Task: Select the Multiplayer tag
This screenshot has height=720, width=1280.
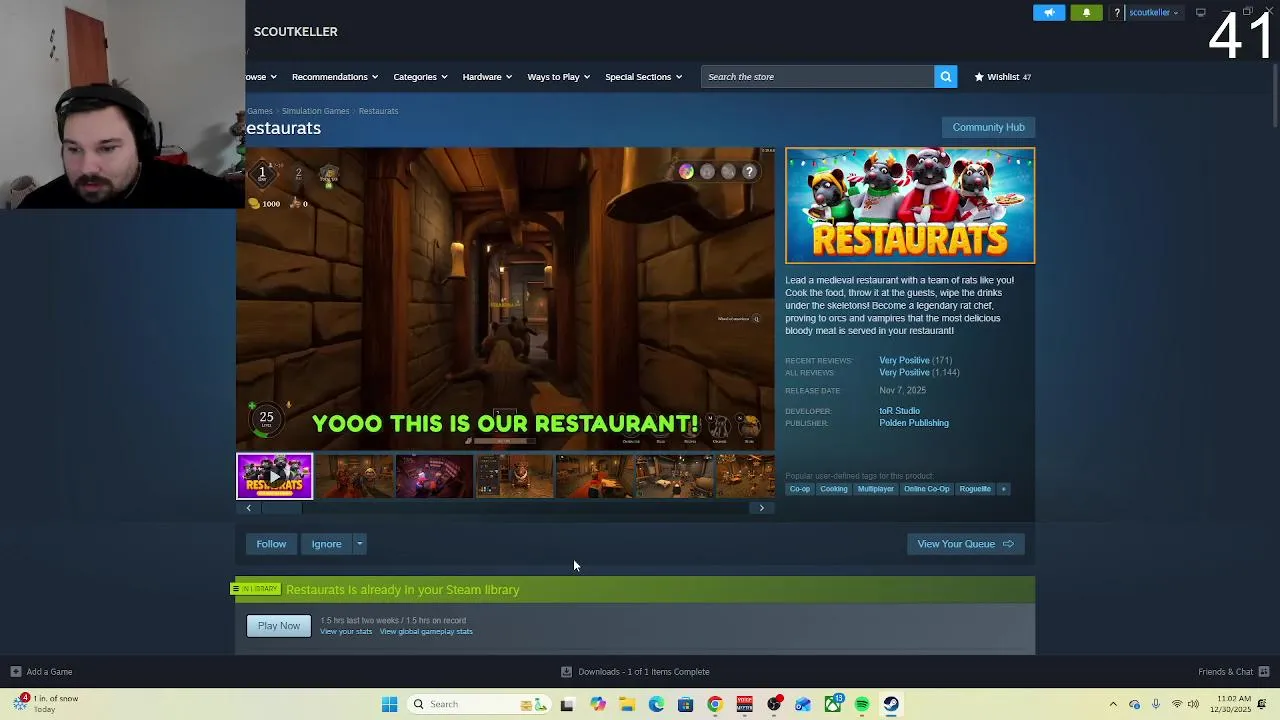Action: tap(875, 489)
